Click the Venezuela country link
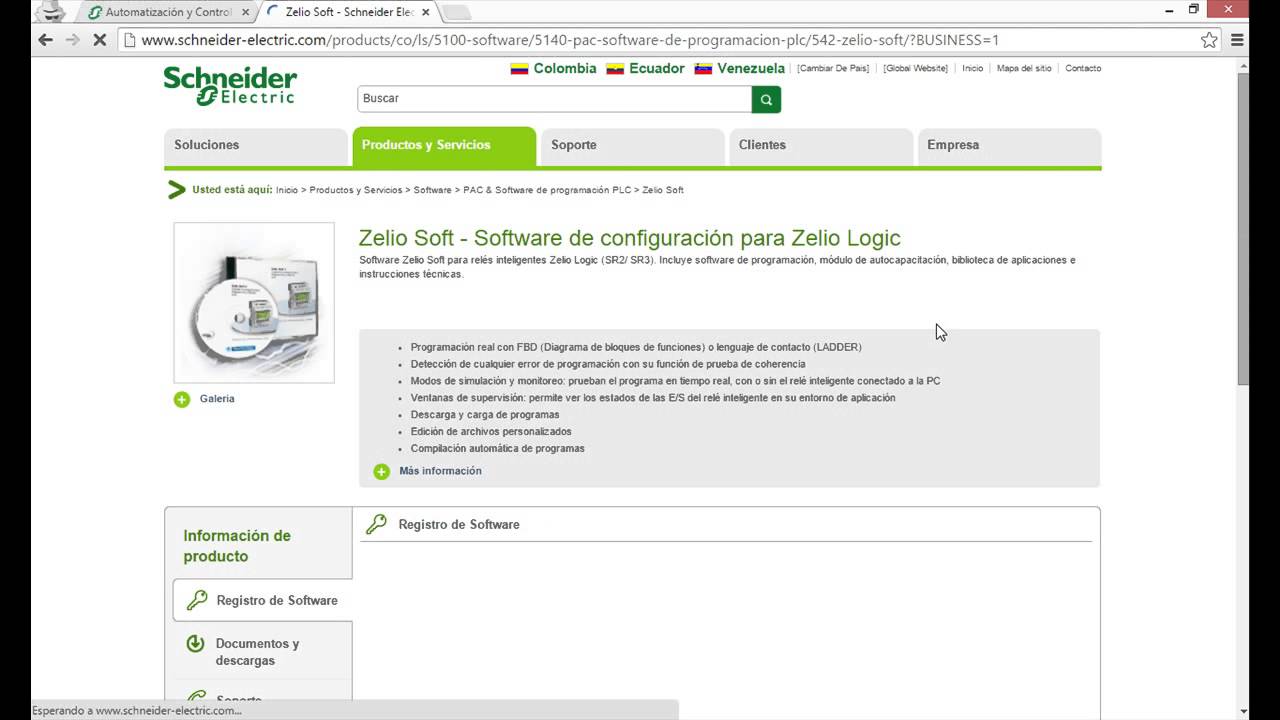 (751, 69)
